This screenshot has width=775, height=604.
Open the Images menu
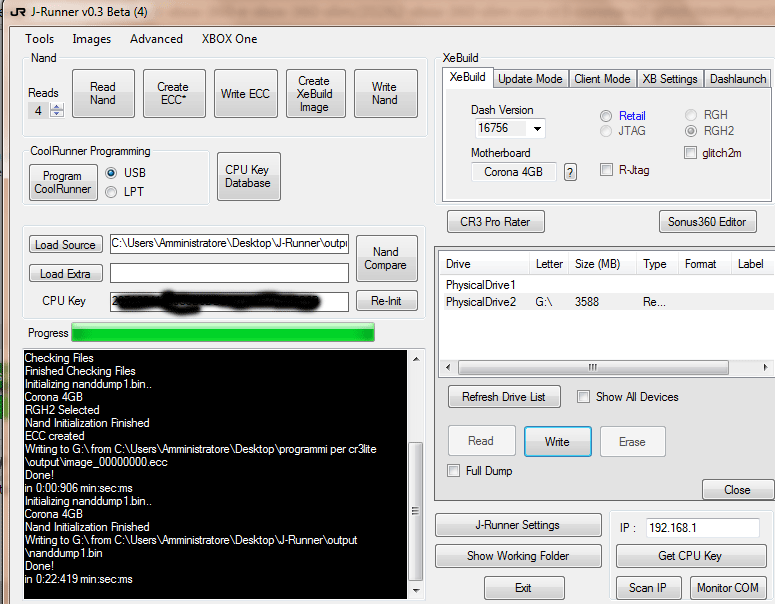[91, 39]
